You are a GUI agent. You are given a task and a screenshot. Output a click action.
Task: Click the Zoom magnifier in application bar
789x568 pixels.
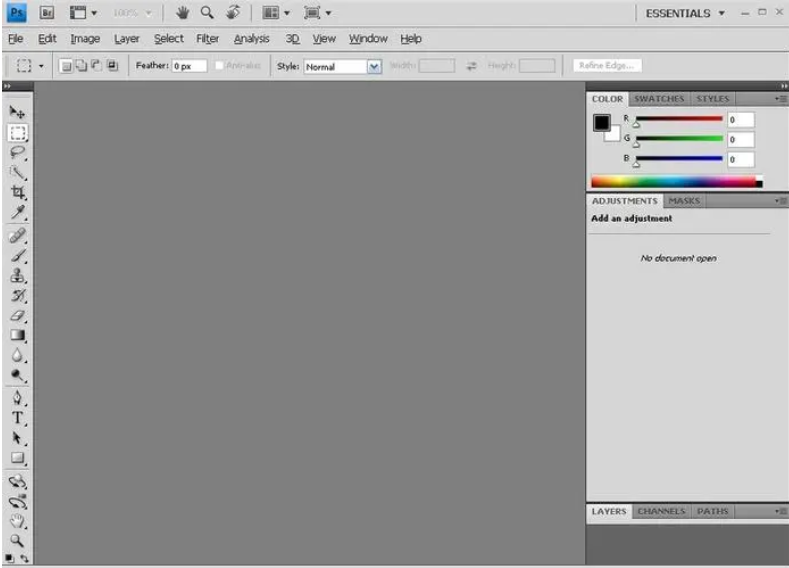[x=207, y=13]
